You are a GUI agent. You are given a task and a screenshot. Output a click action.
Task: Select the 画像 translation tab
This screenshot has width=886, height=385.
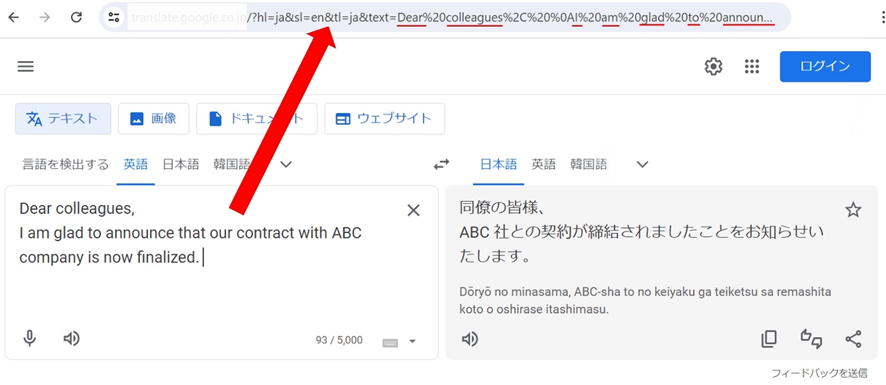(x=154, y=119)
